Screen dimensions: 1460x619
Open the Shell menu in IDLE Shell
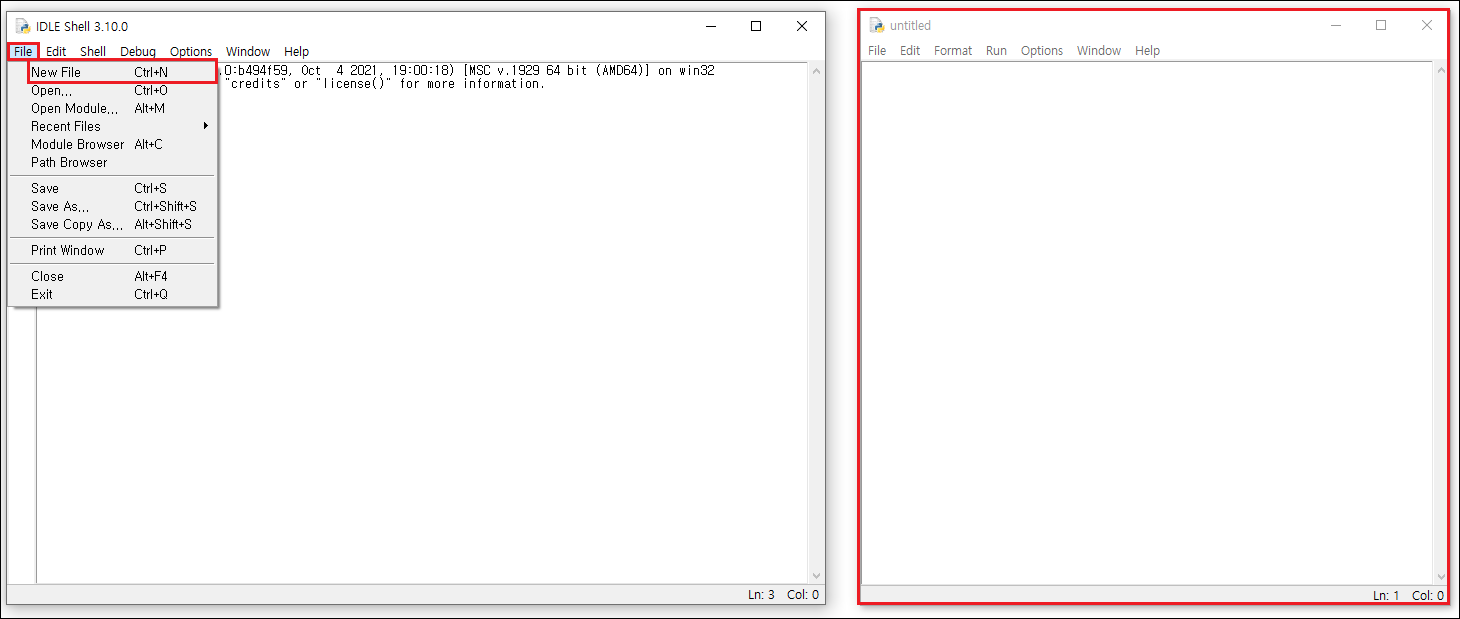(93, 51)
